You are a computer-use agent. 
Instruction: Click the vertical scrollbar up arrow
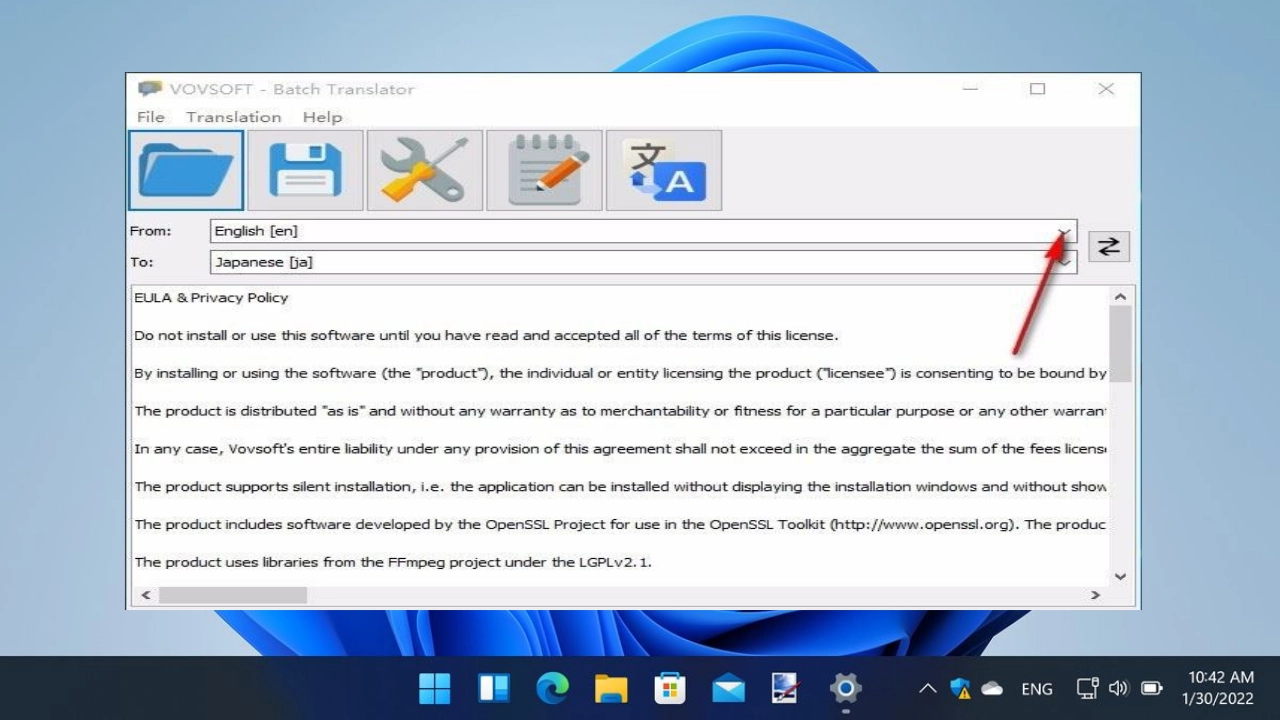tap(1120, 297)
